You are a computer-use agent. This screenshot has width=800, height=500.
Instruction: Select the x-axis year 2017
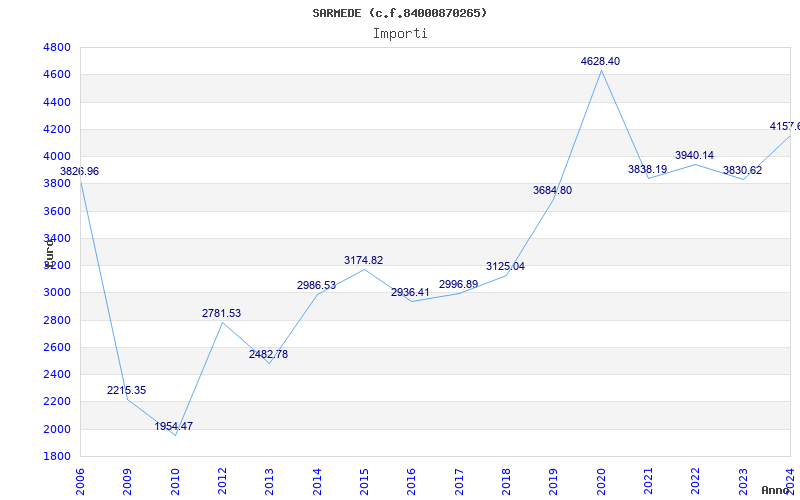pyautogui.click(x=459, y=482)
